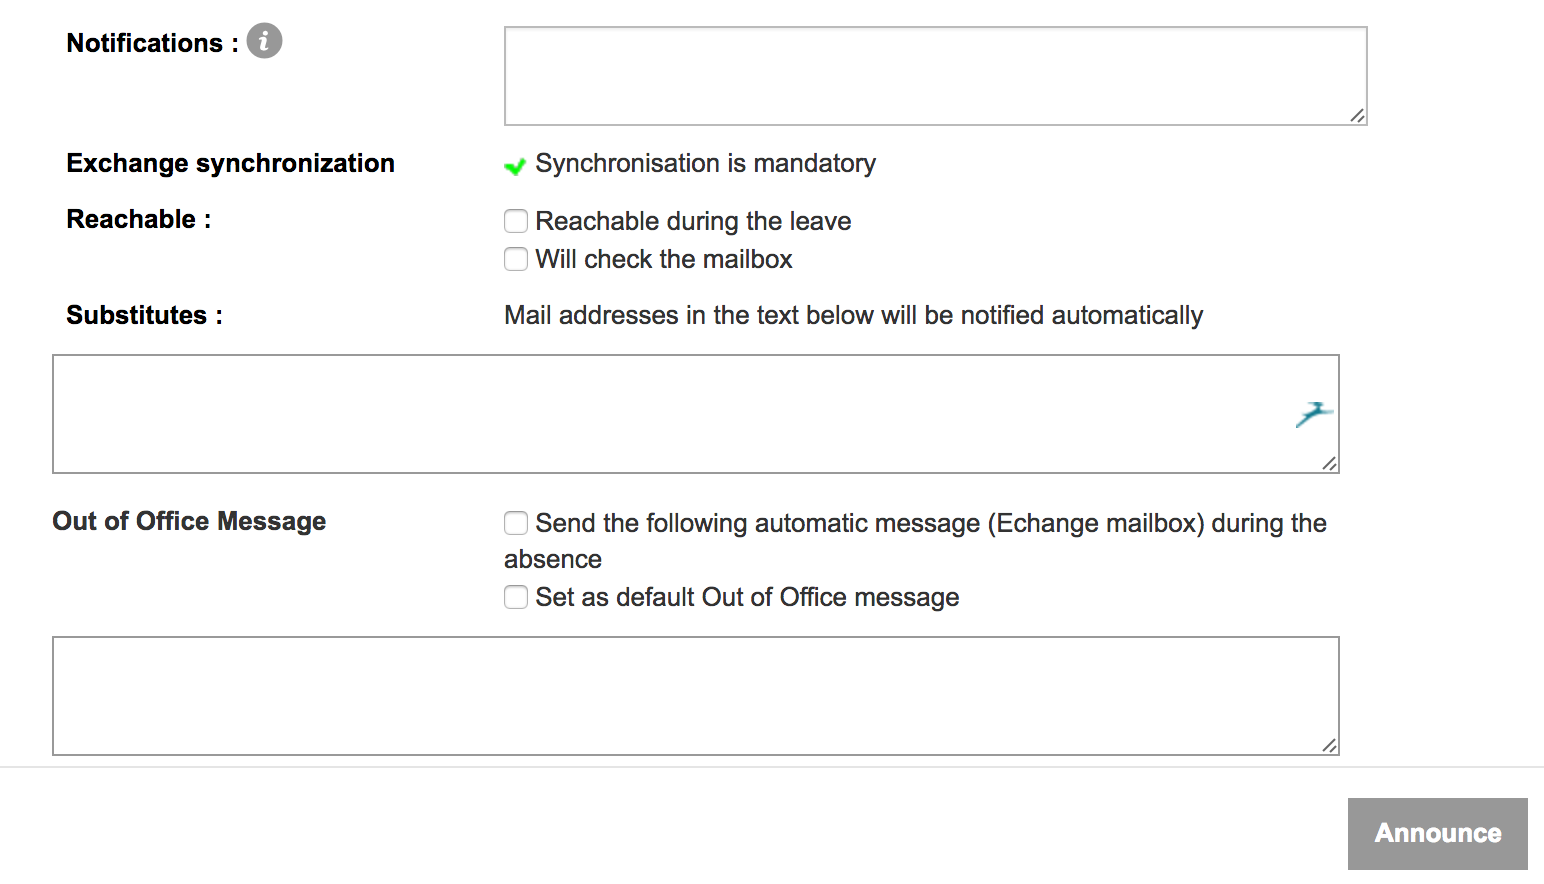Viewport: 1544px width, 884px height.
Task: Click the green checkmark synchronisation icon
Action: point(515,166)
